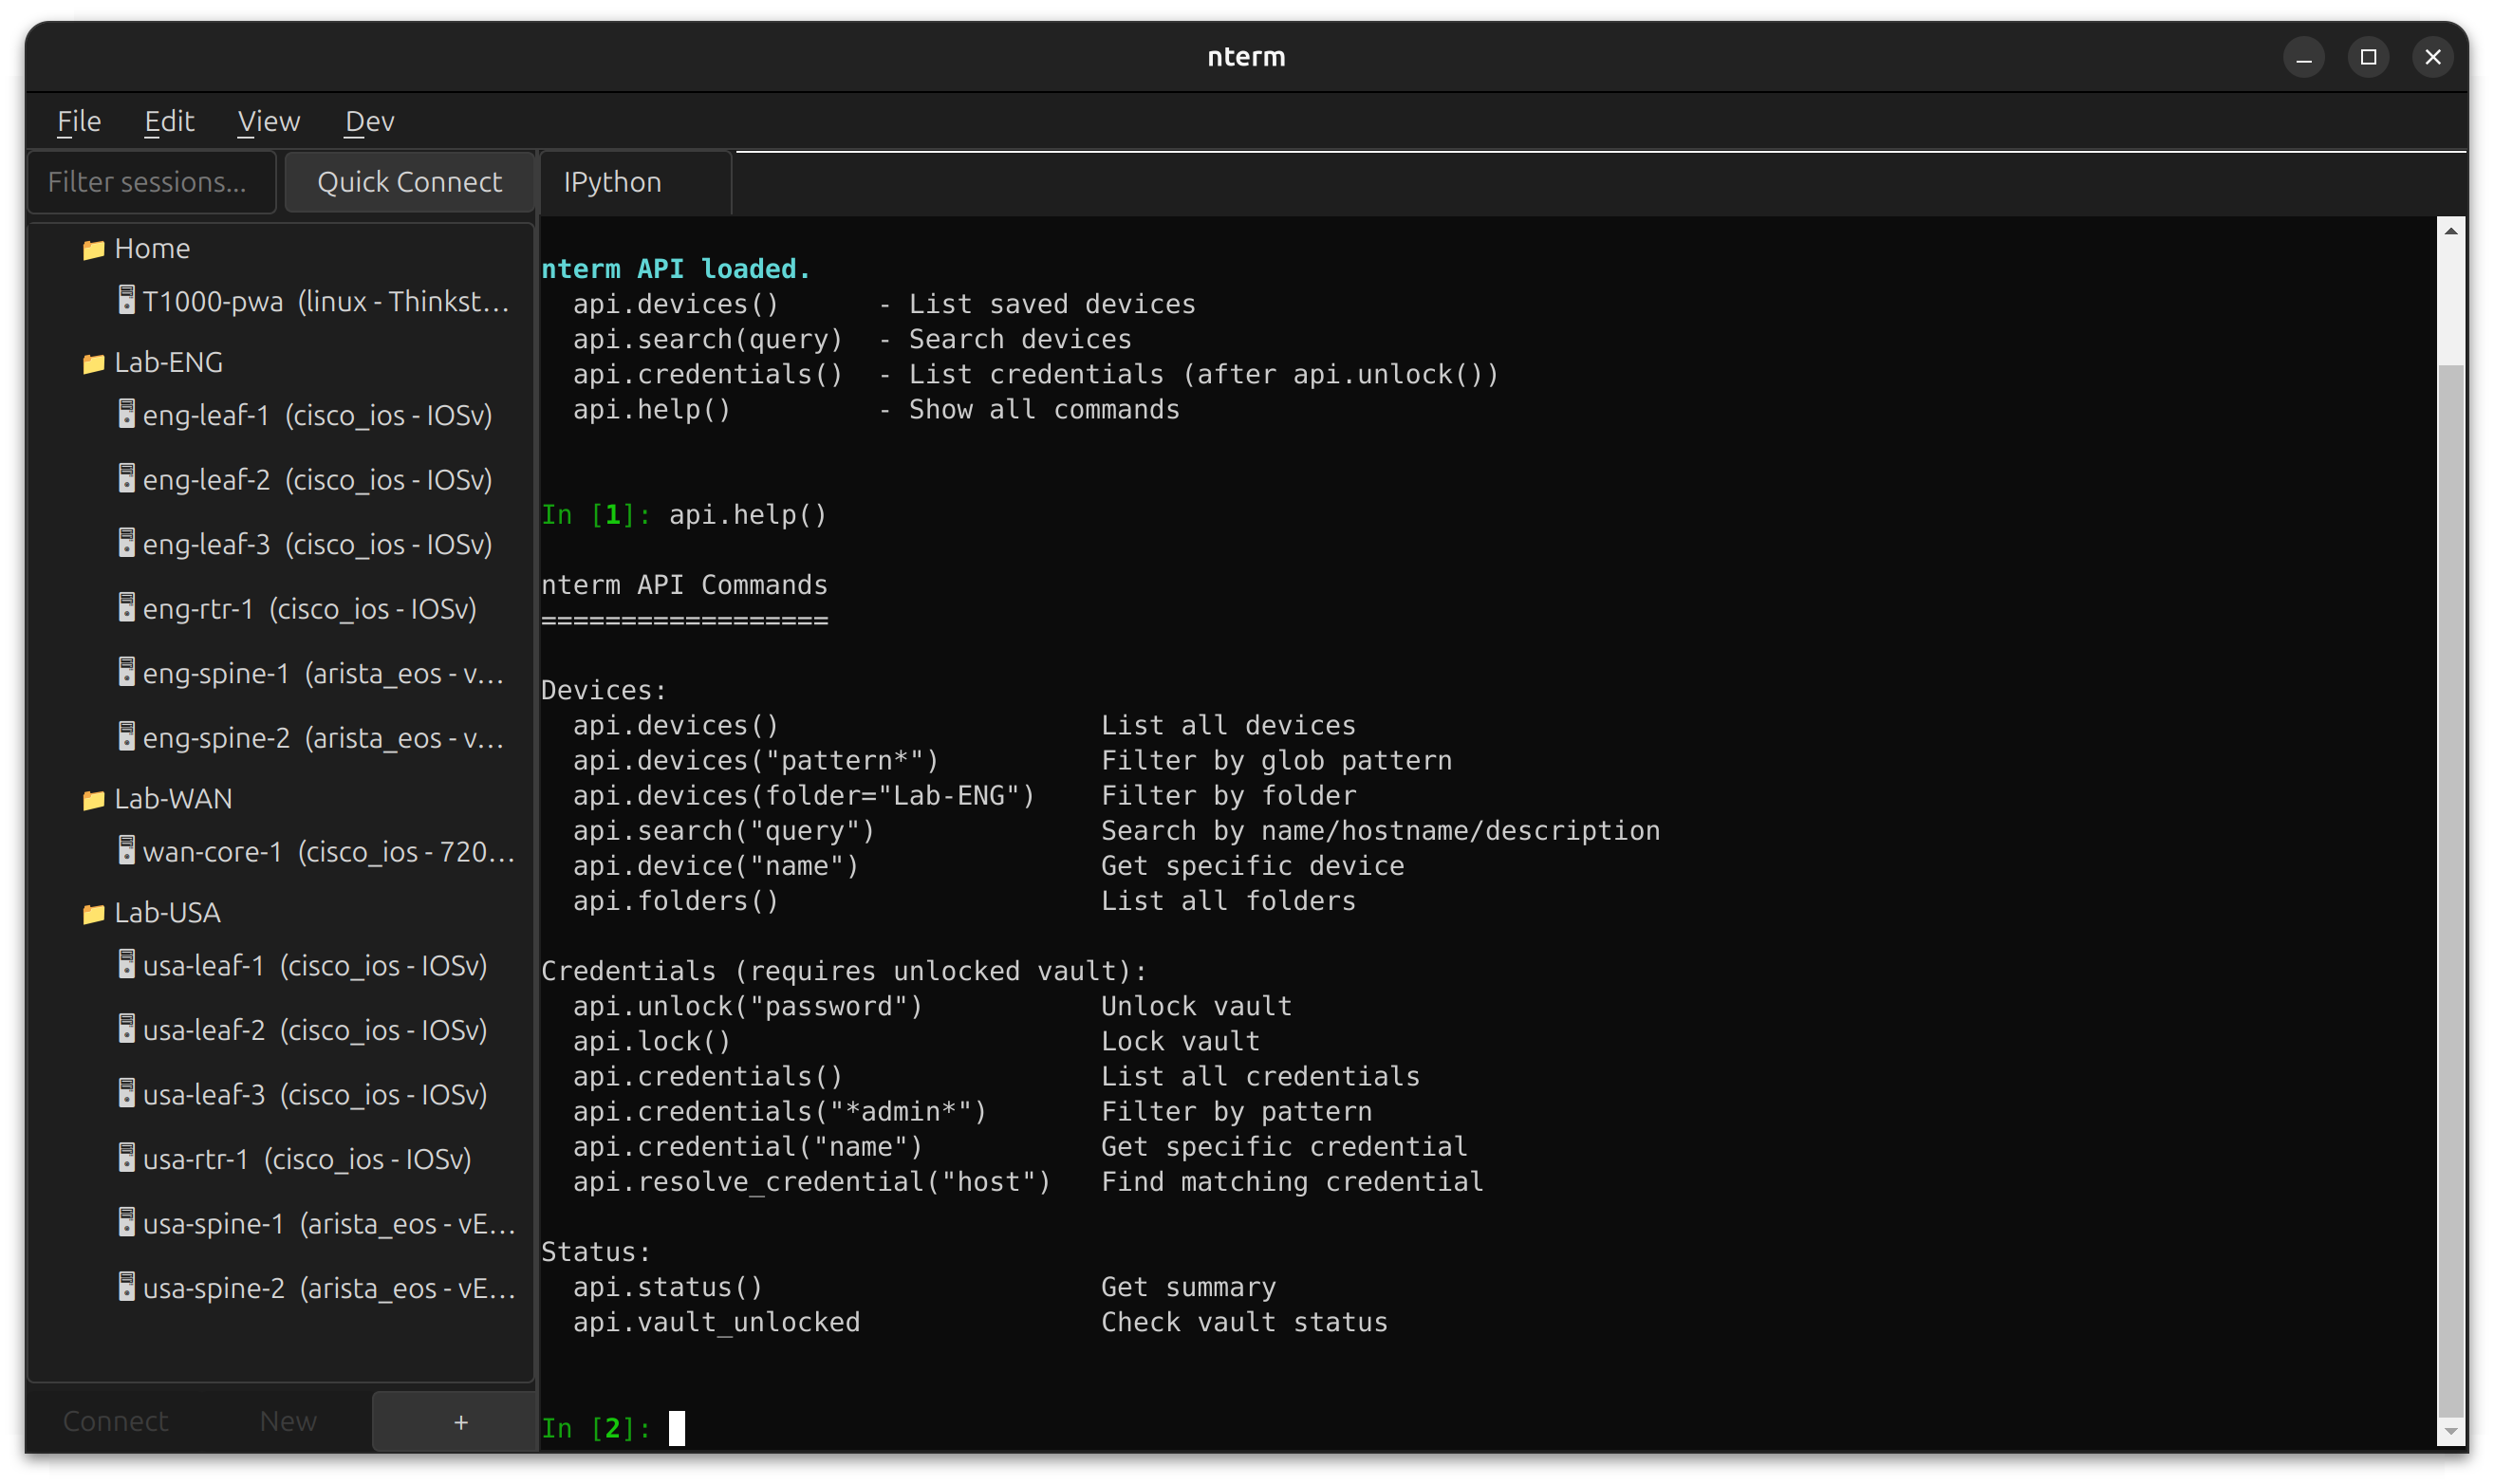This screenshot has width=2494, height=1484.
Task: Click the wan-core-1 server icon
Action: point(126,850)
